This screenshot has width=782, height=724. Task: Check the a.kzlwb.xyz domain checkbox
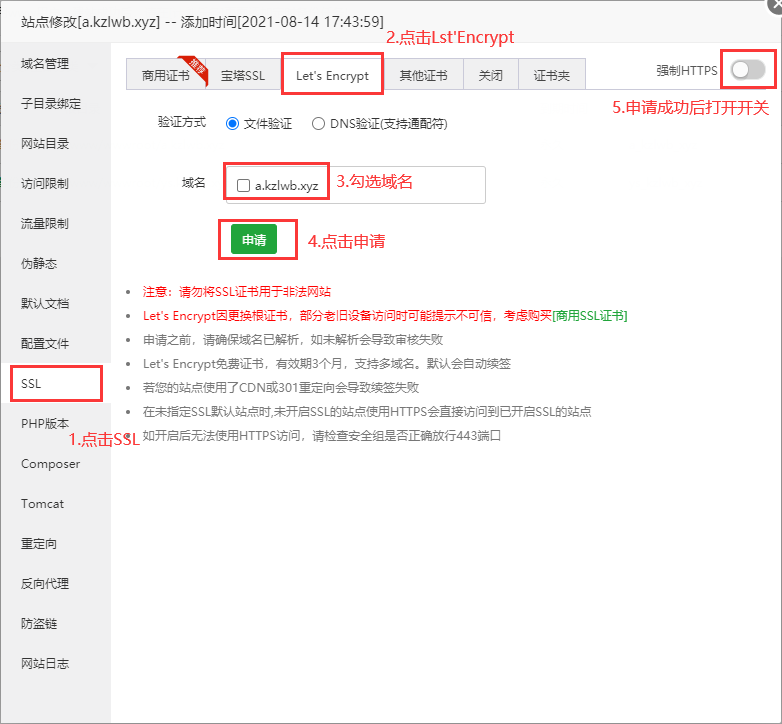243,185
